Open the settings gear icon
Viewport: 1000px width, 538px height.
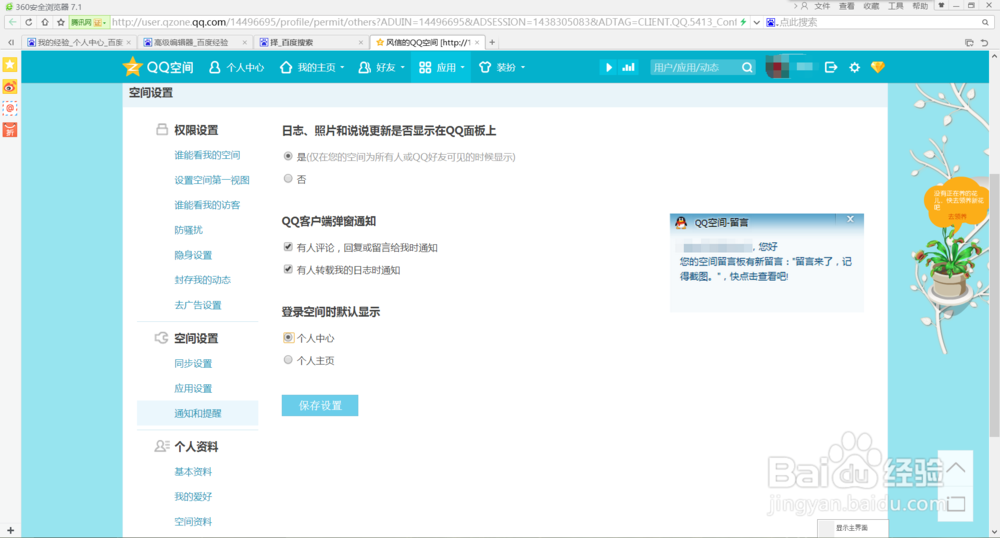tap(855, 67)
